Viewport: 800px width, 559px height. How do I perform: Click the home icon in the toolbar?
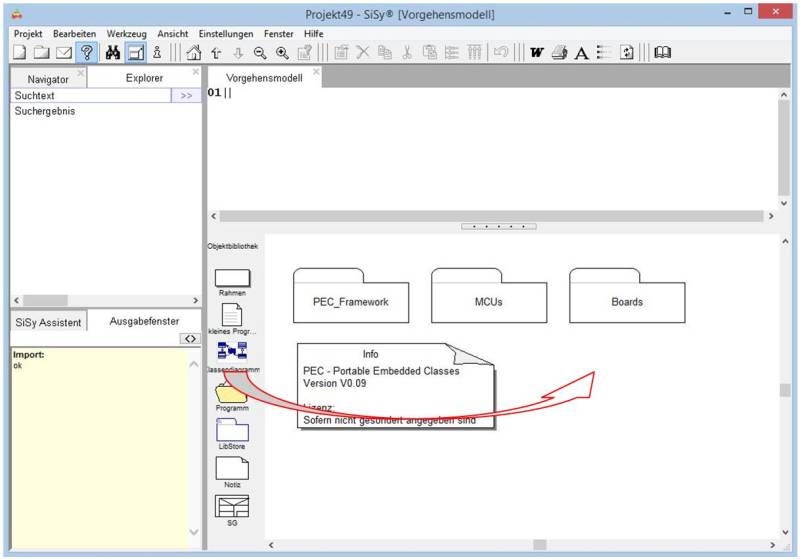[x=194, y=53]
